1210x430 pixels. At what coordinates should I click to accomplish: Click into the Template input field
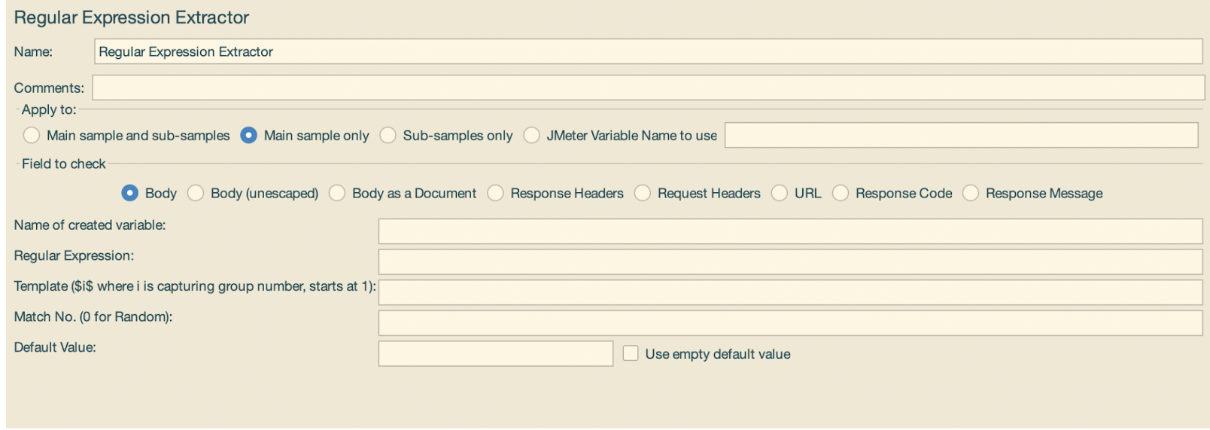tap(789, 292)
